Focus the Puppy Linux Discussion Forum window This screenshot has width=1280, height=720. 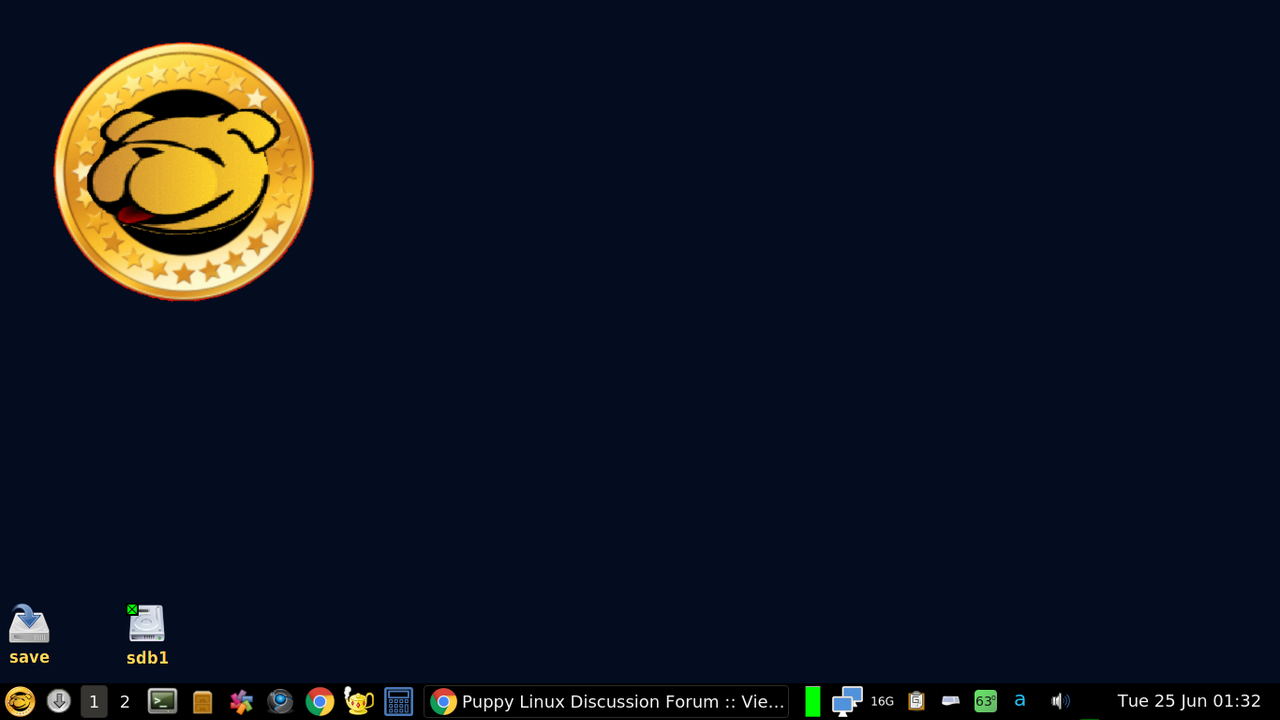(x=607, y=702)
